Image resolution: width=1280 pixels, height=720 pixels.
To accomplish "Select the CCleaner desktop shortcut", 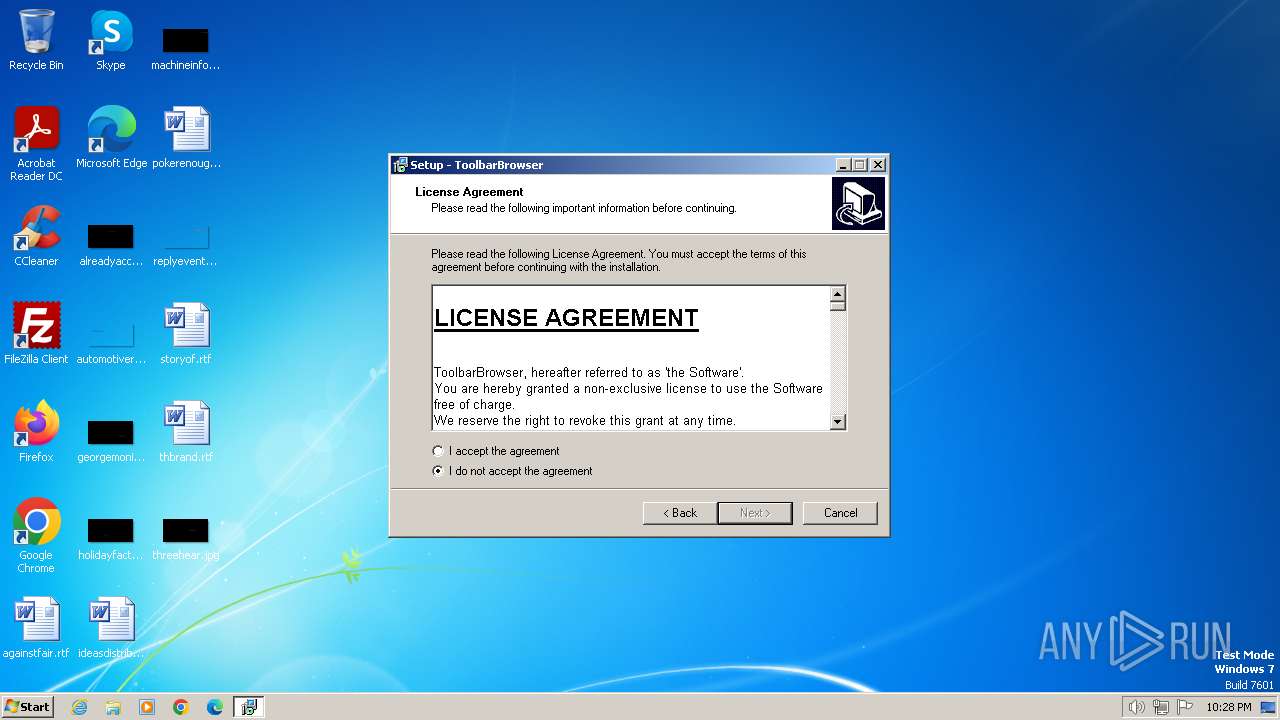I will tap(36, 236).
